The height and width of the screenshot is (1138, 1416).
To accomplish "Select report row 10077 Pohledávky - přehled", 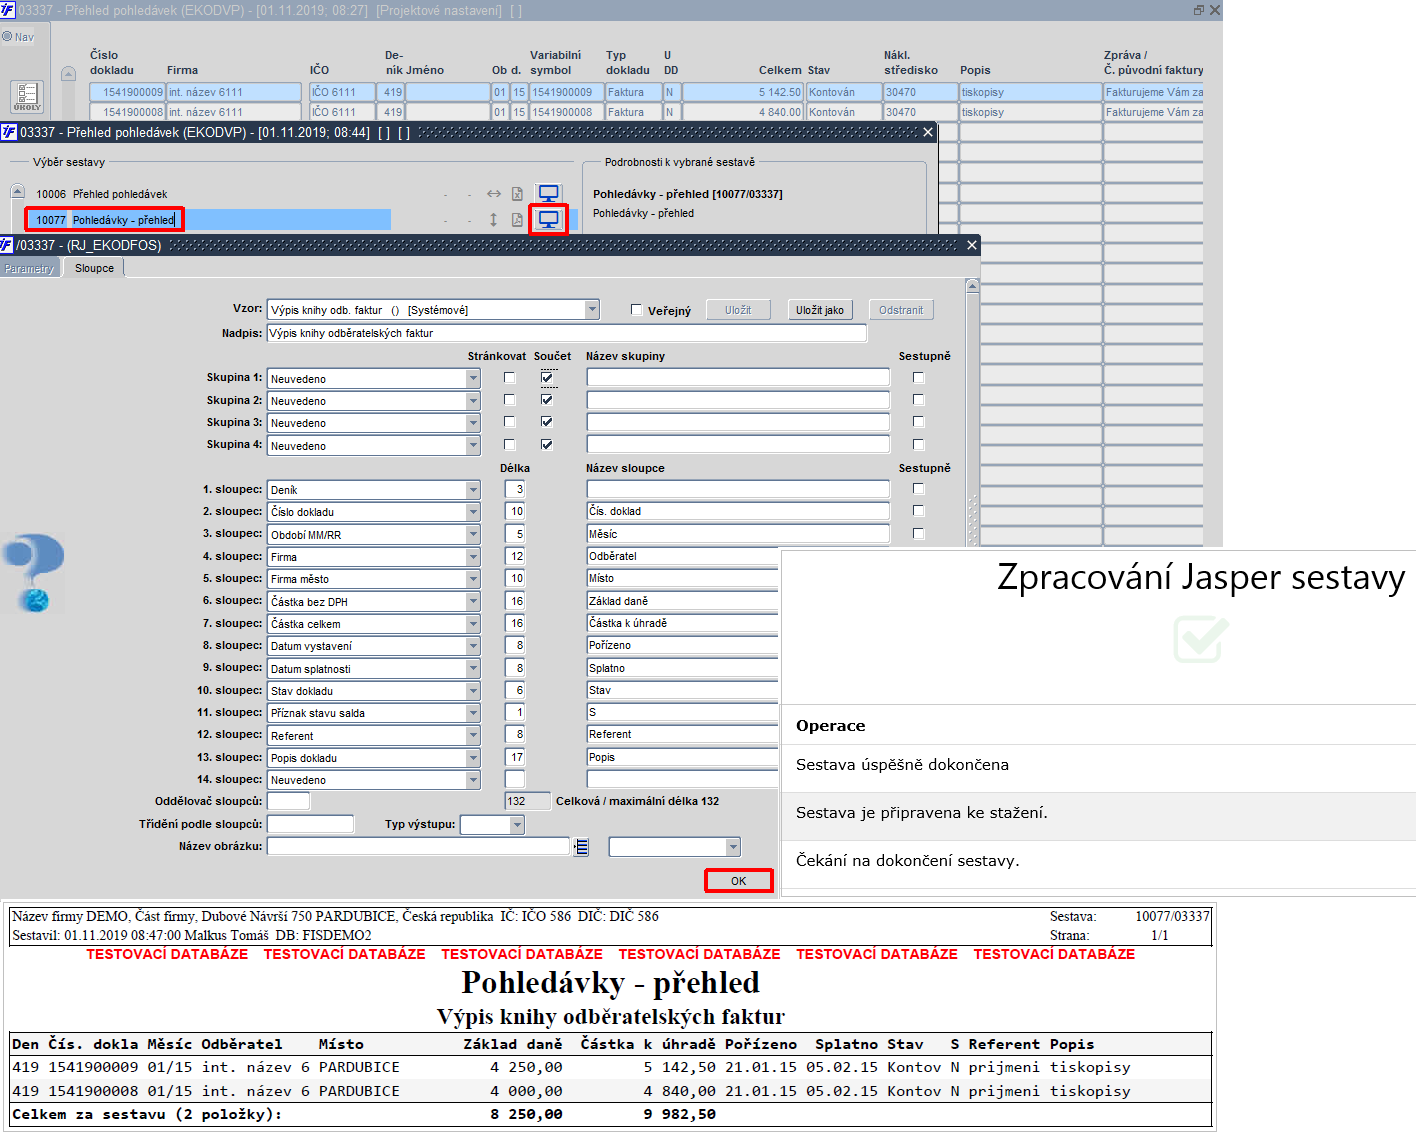I will [x=210, y=220].
